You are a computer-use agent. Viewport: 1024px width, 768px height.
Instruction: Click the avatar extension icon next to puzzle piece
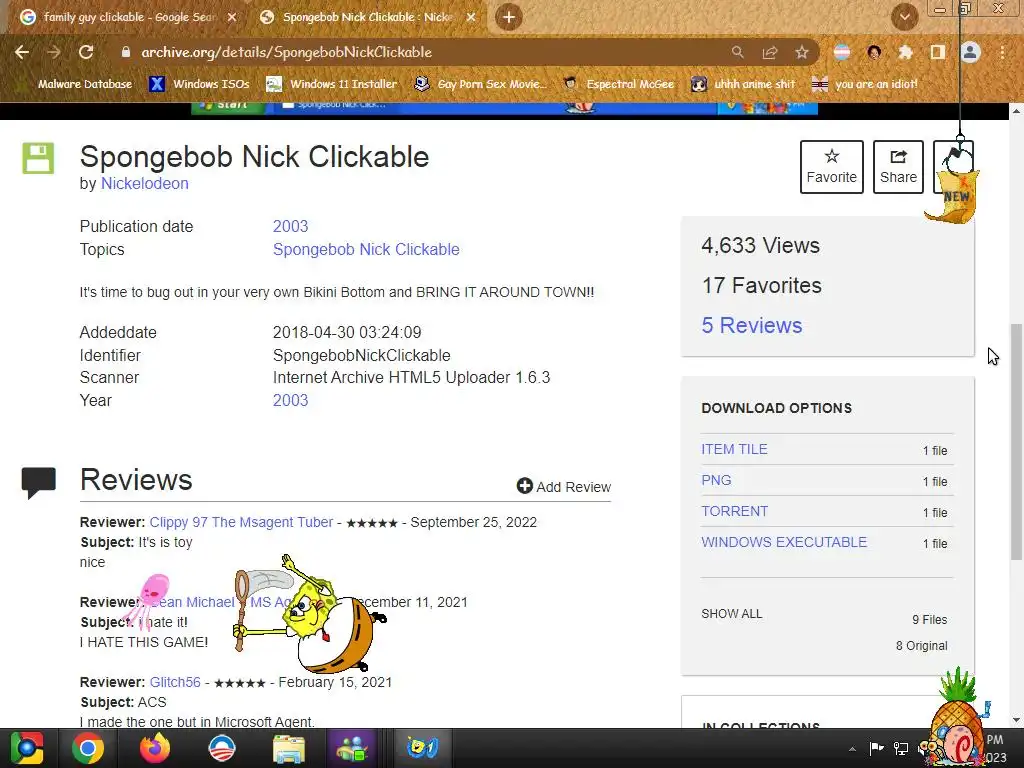[874, 52]
